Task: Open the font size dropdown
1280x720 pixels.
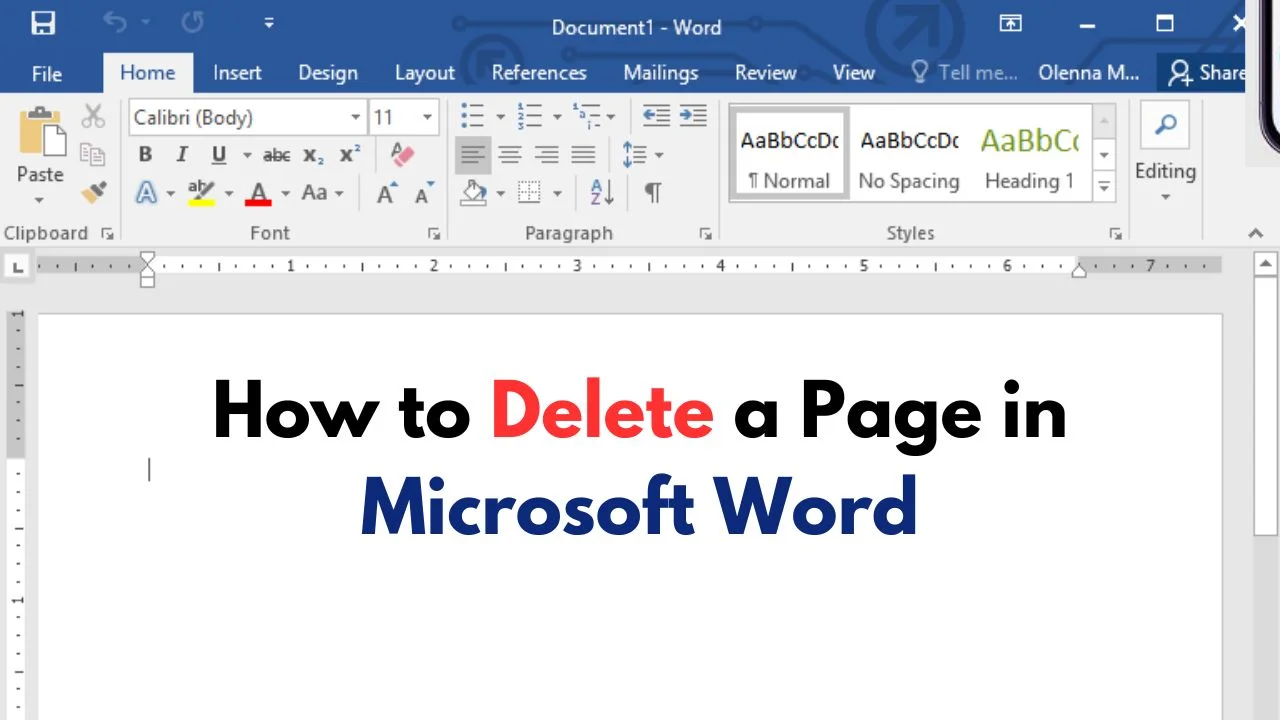Action: click(428, 118)
